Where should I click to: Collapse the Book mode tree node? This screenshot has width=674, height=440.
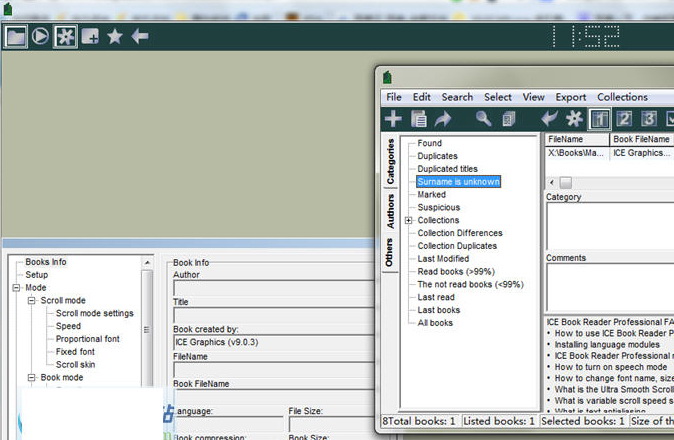click(x=31, y=378)
